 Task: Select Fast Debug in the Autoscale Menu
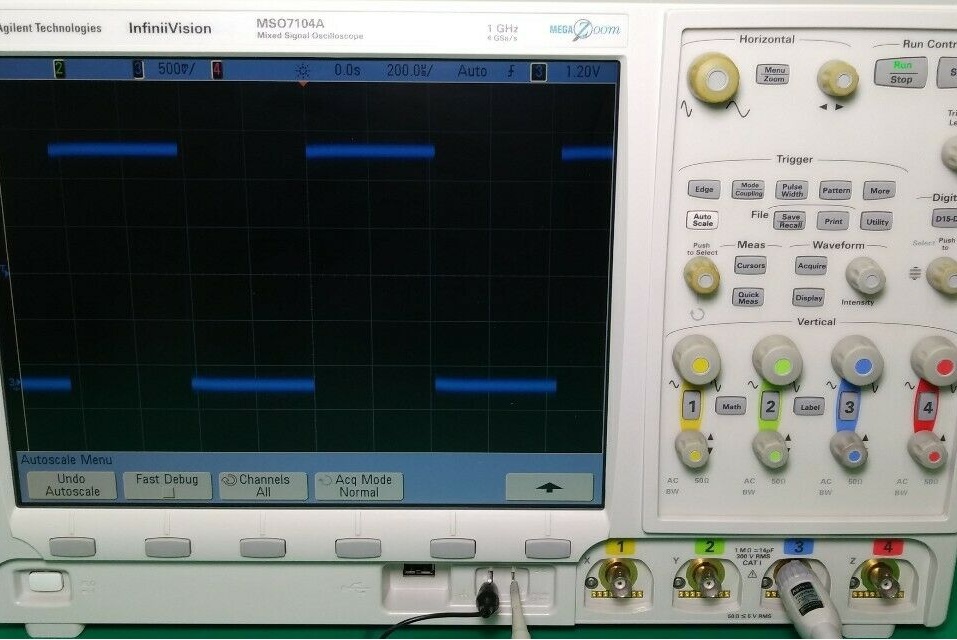167,486
